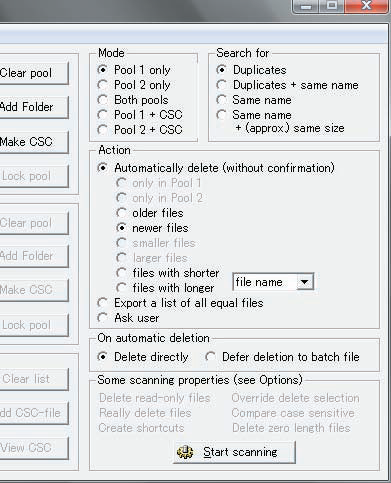Close the window with the X button

[366, 6]
